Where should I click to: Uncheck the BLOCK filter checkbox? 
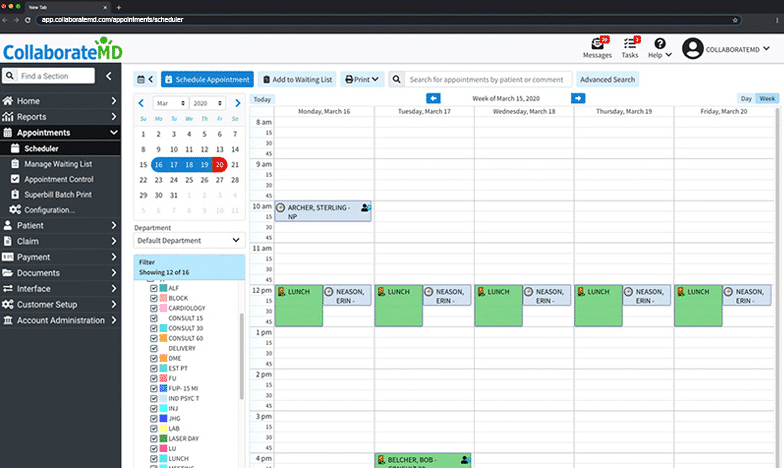coord(154,298)
